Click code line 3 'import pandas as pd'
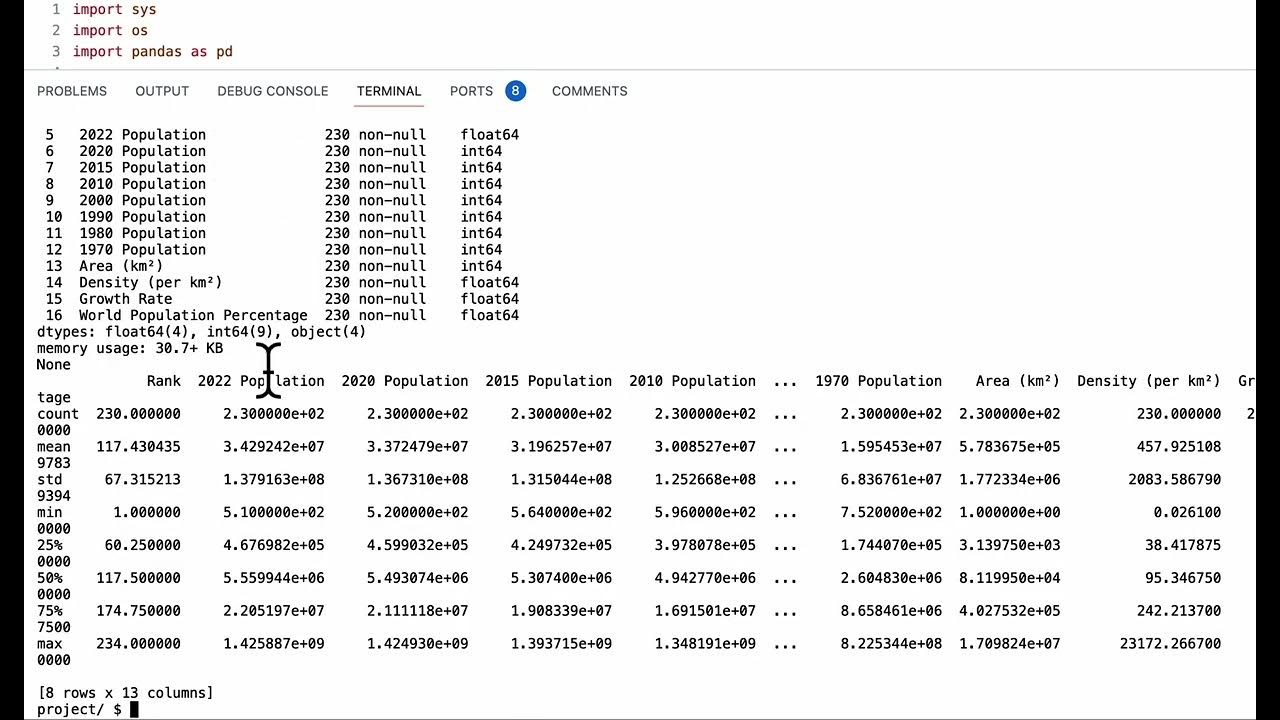This screenshot has height=720, width=1280. coord(152,52)
